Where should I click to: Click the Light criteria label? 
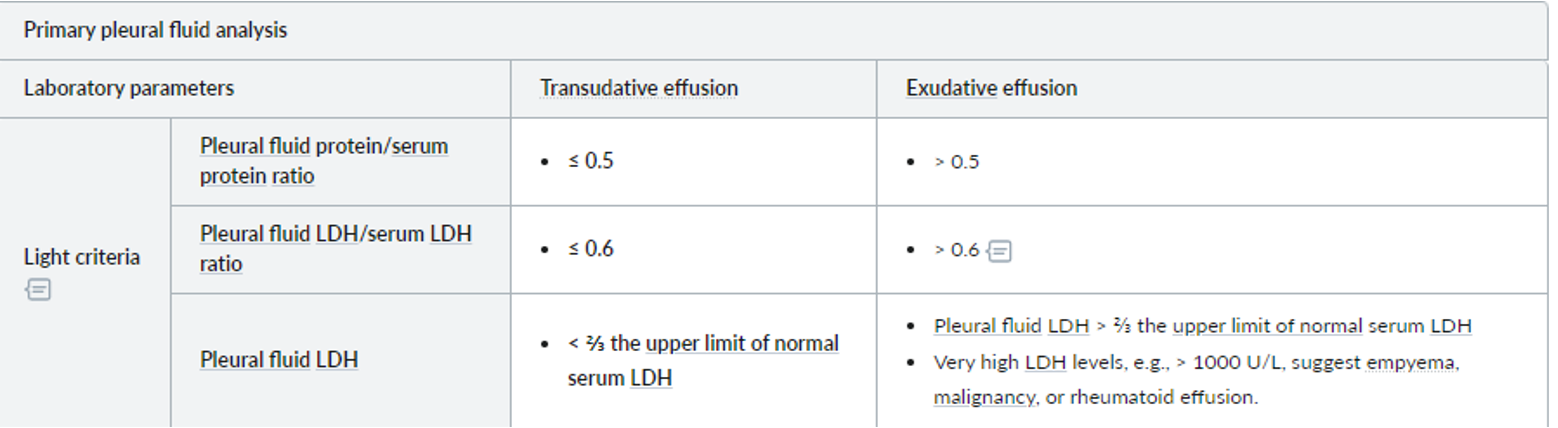82,257
